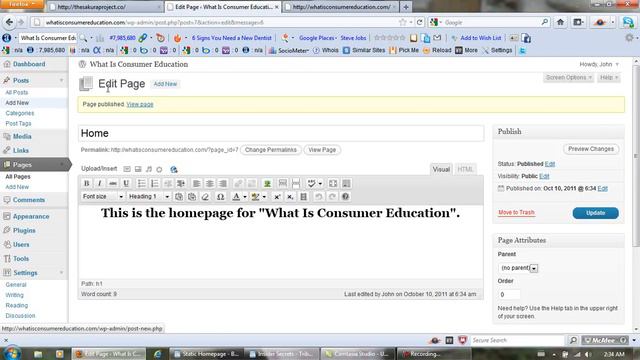640x360 pixels.
Task: Open the text color picker arrow
Action: coord(245,197)
